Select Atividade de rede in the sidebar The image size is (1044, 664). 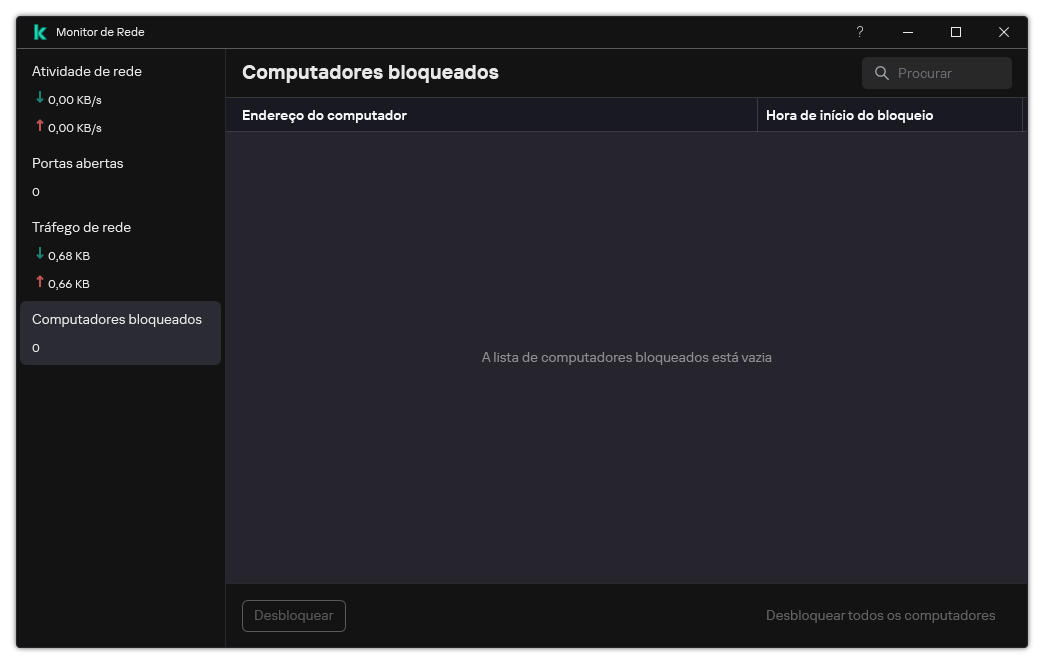[86, 71]
